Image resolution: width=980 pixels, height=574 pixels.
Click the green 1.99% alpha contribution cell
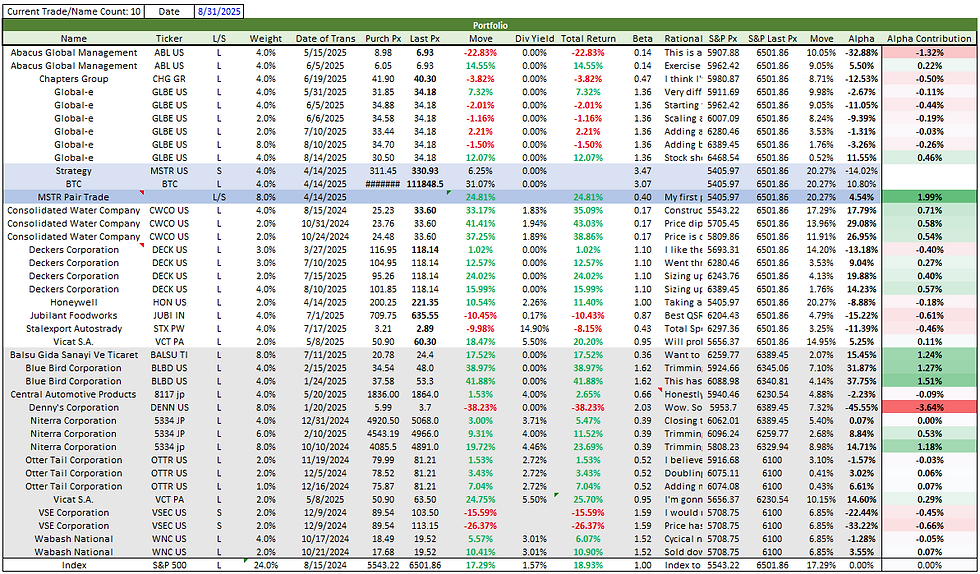[929, 197]
